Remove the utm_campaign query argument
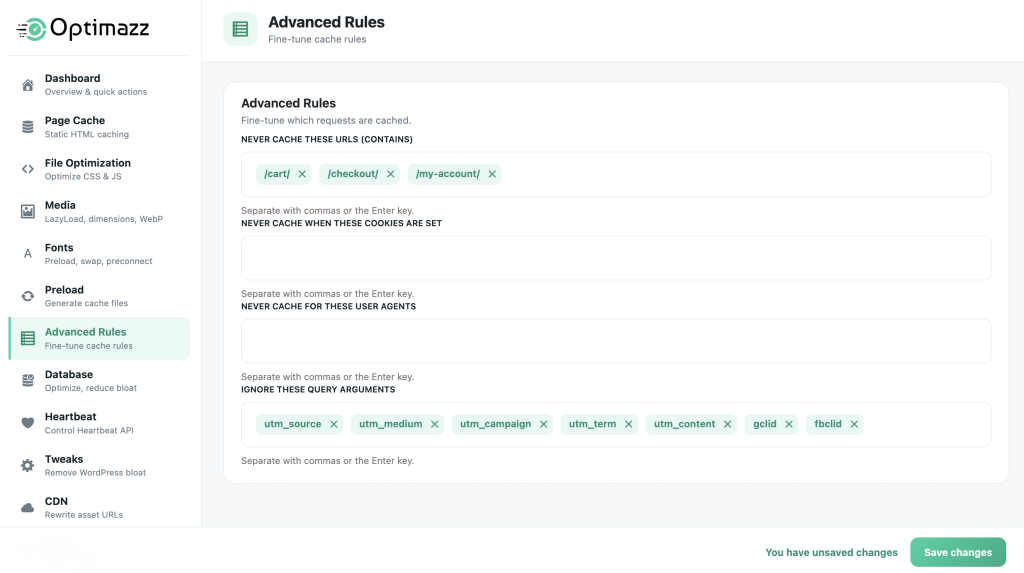1024x573 pixels. pyautogui.click(x=543, y=424)
